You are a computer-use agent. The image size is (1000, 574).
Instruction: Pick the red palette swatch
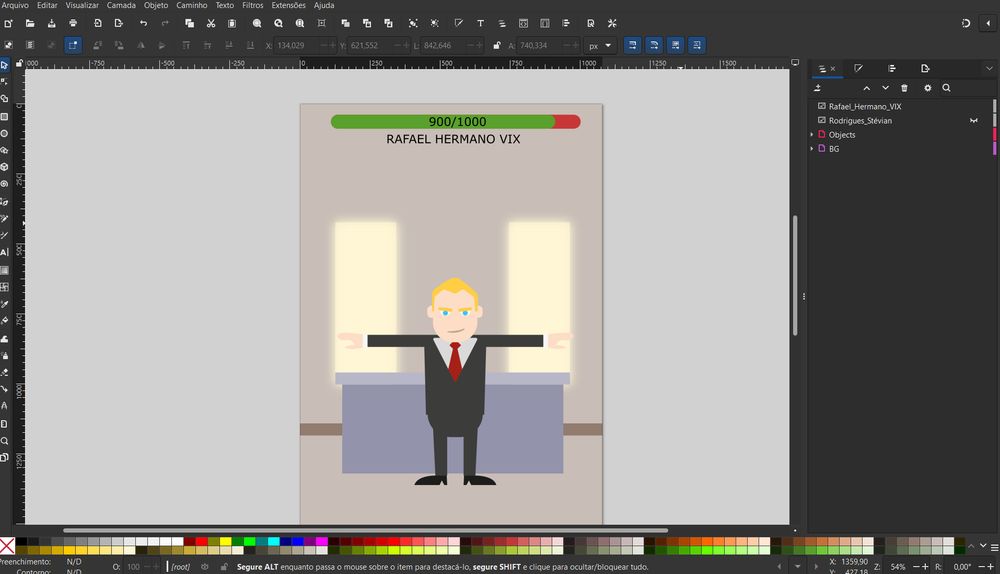(202, 541)
